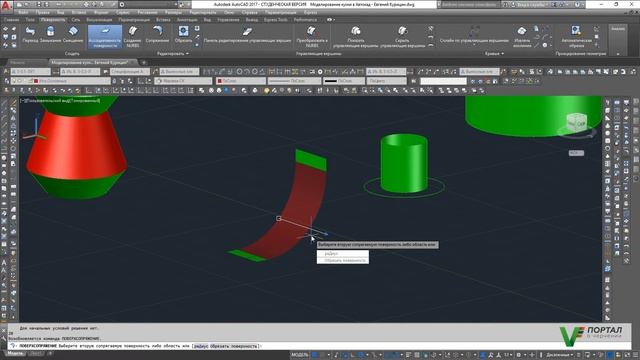This screenshot has width=640, height=360.
Task: Select the Обрезать trim surface tool
Action: click(x=183, y=34)
